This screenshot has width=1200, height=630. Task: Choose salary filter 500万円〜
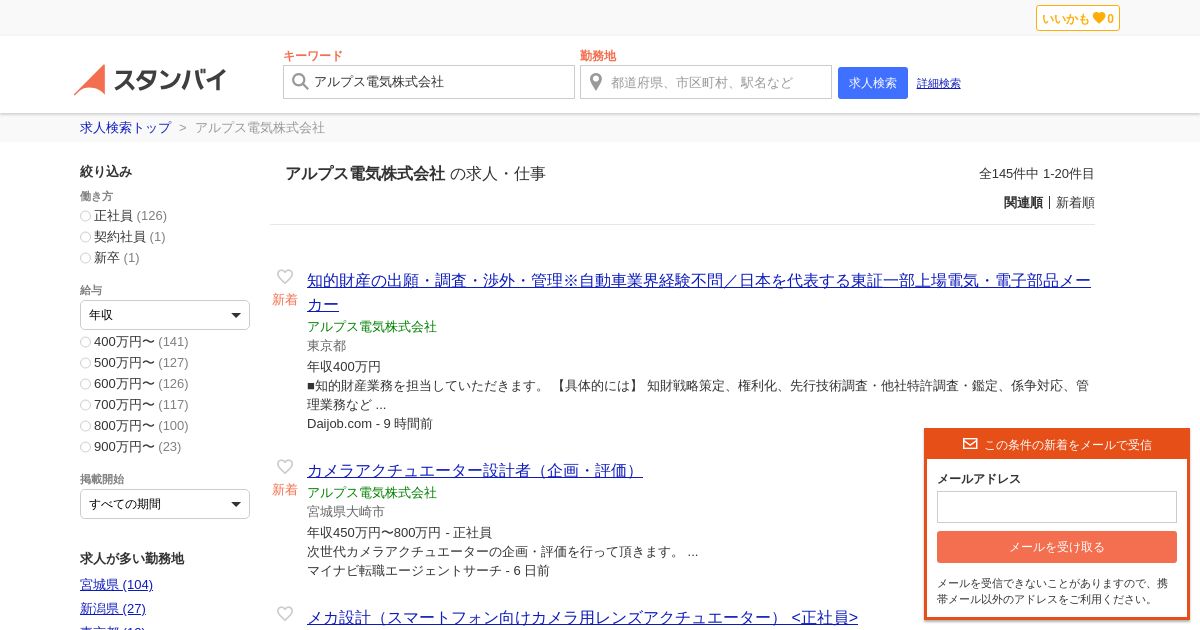click(86, 363)
